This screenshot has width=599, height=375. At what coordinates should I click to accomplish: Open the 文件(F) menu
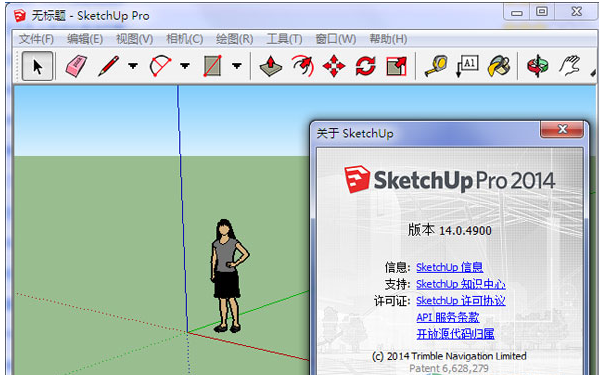tap(36, 39)
